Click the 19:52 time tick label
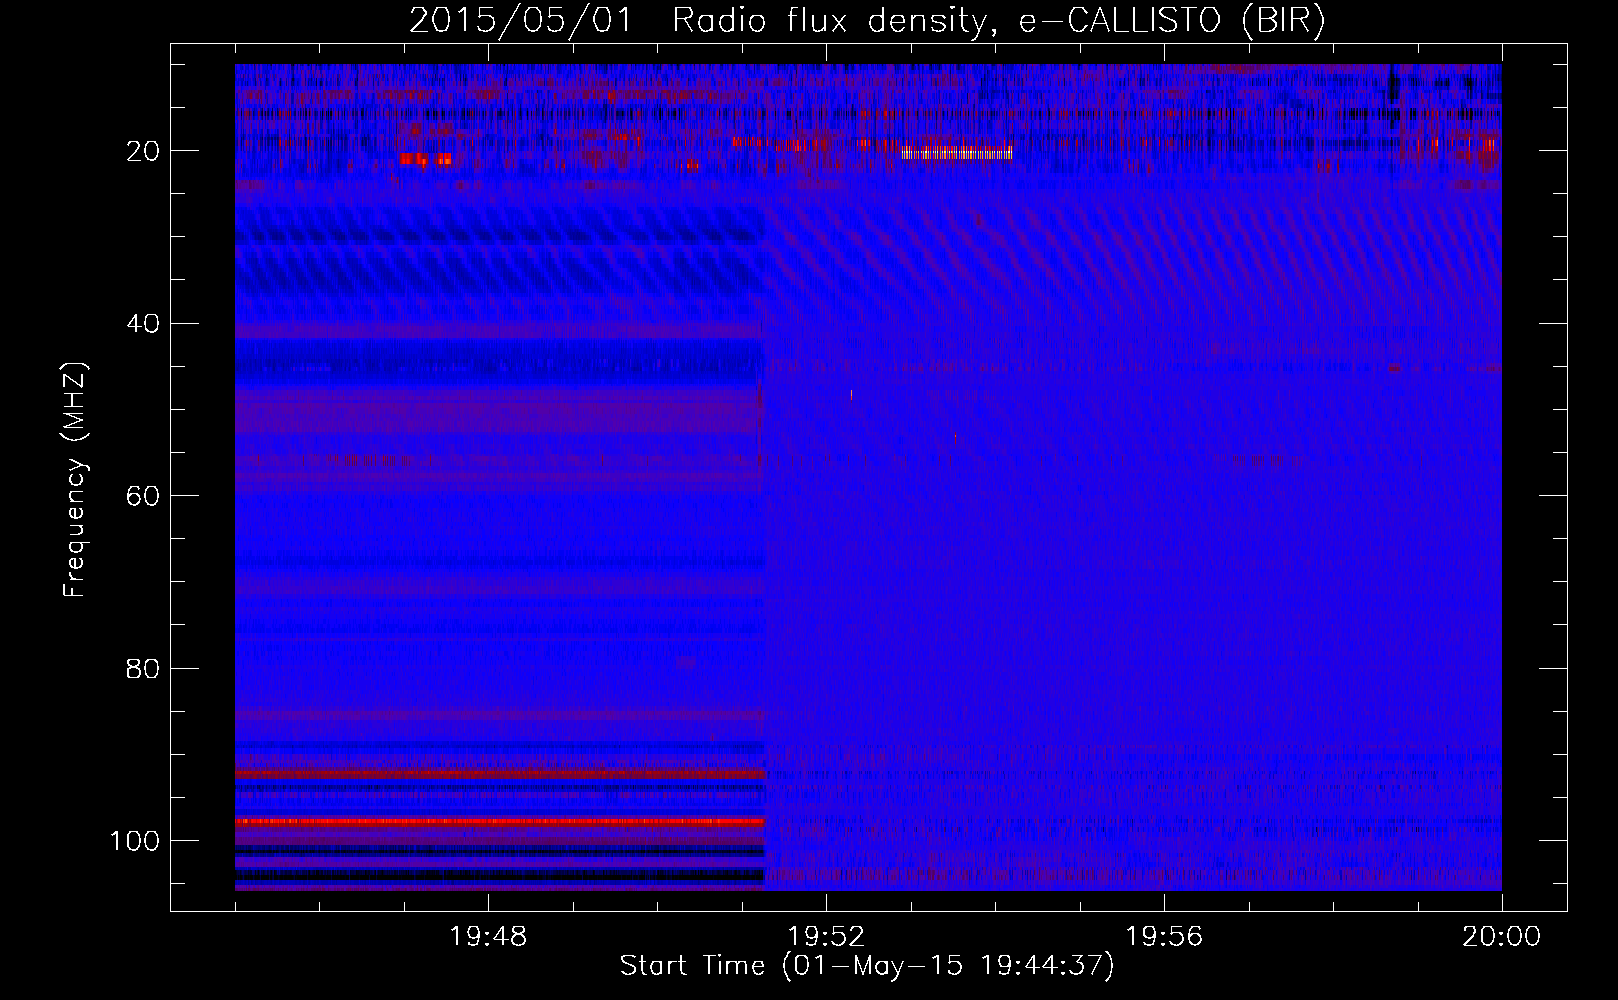Image resolution: width=1618 pixels, height=1000 pixels. [x=826, y=937]
